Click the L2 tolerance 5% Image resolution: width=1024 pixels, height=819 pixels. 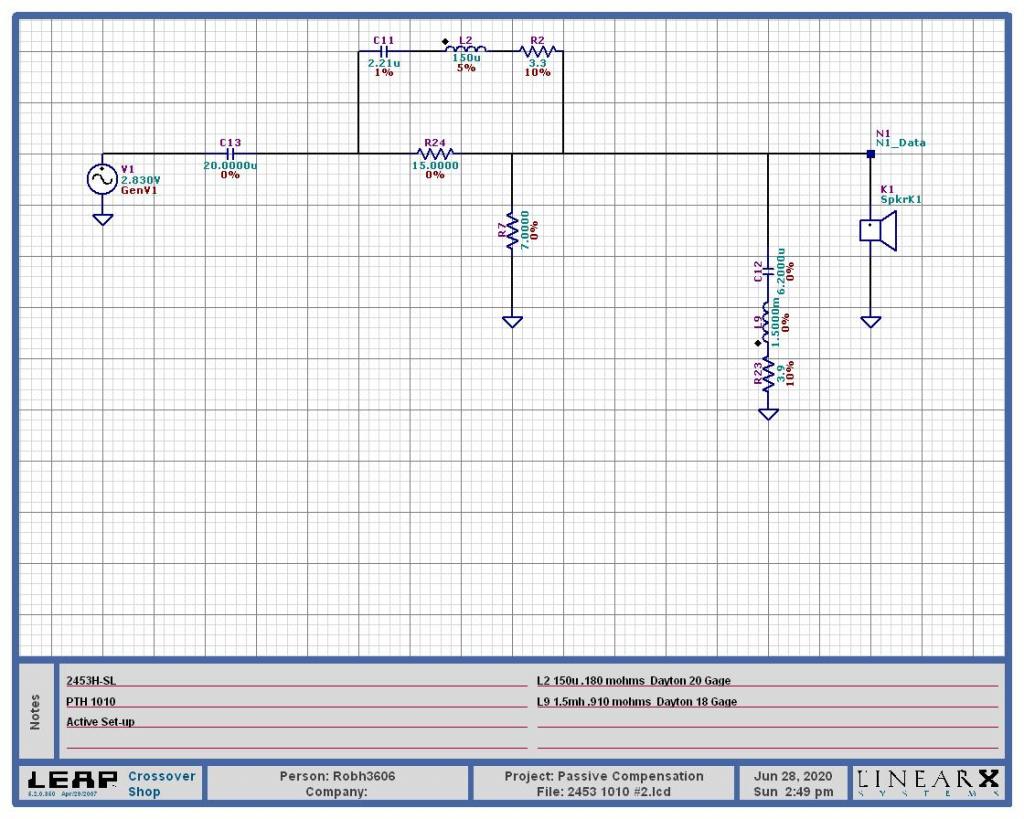466,67
